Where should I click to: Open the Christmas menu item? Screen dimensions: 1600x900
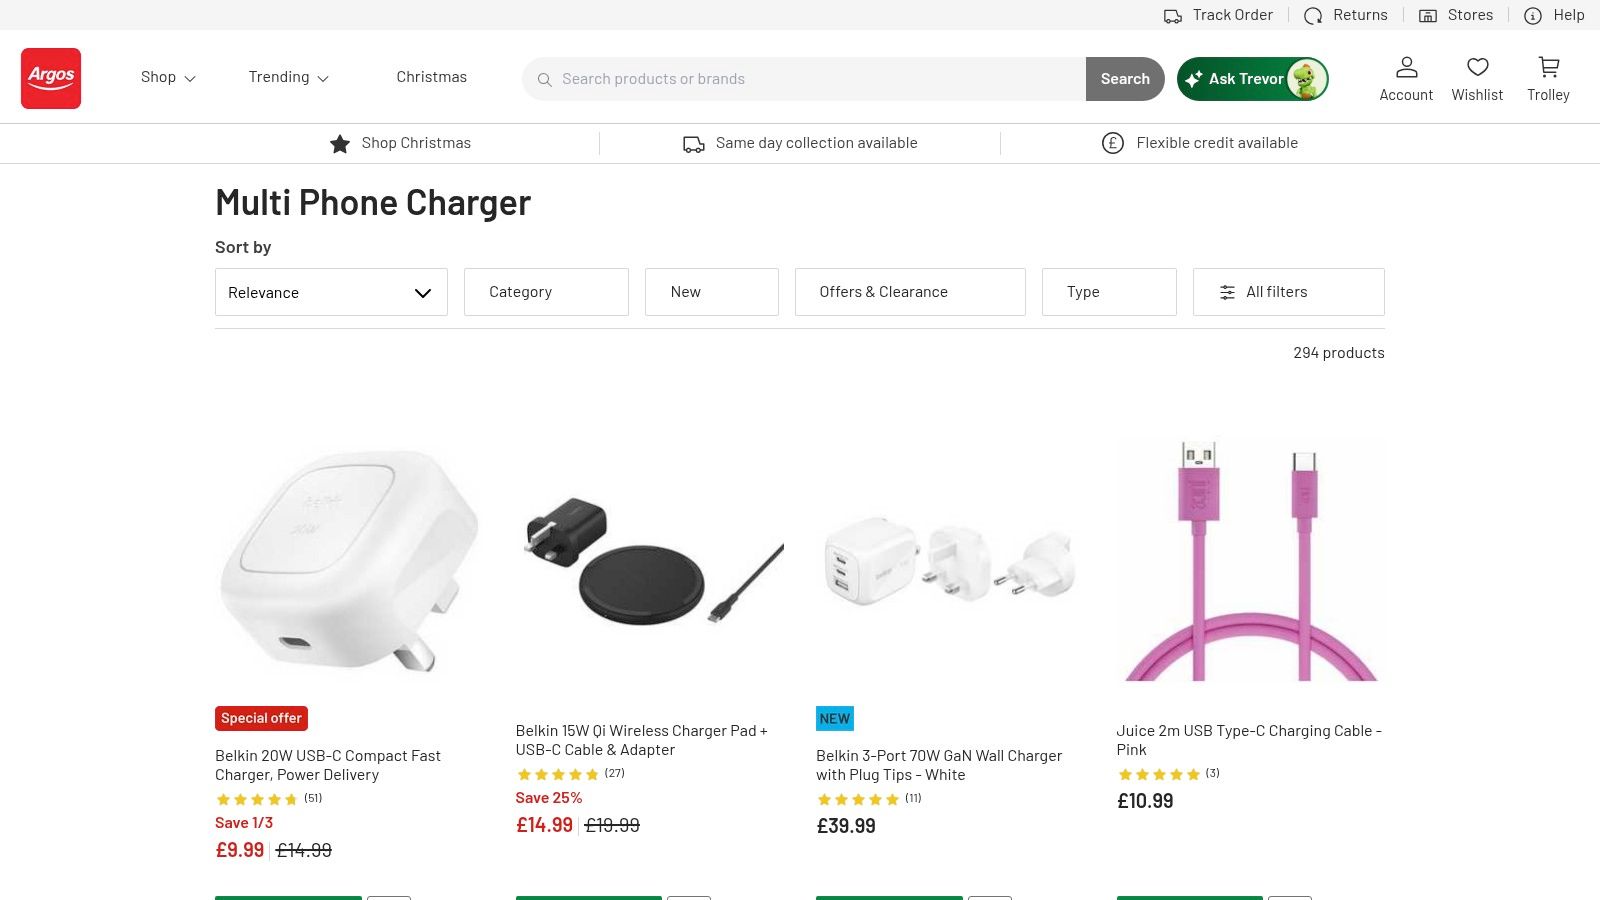(x=431, y=77)
